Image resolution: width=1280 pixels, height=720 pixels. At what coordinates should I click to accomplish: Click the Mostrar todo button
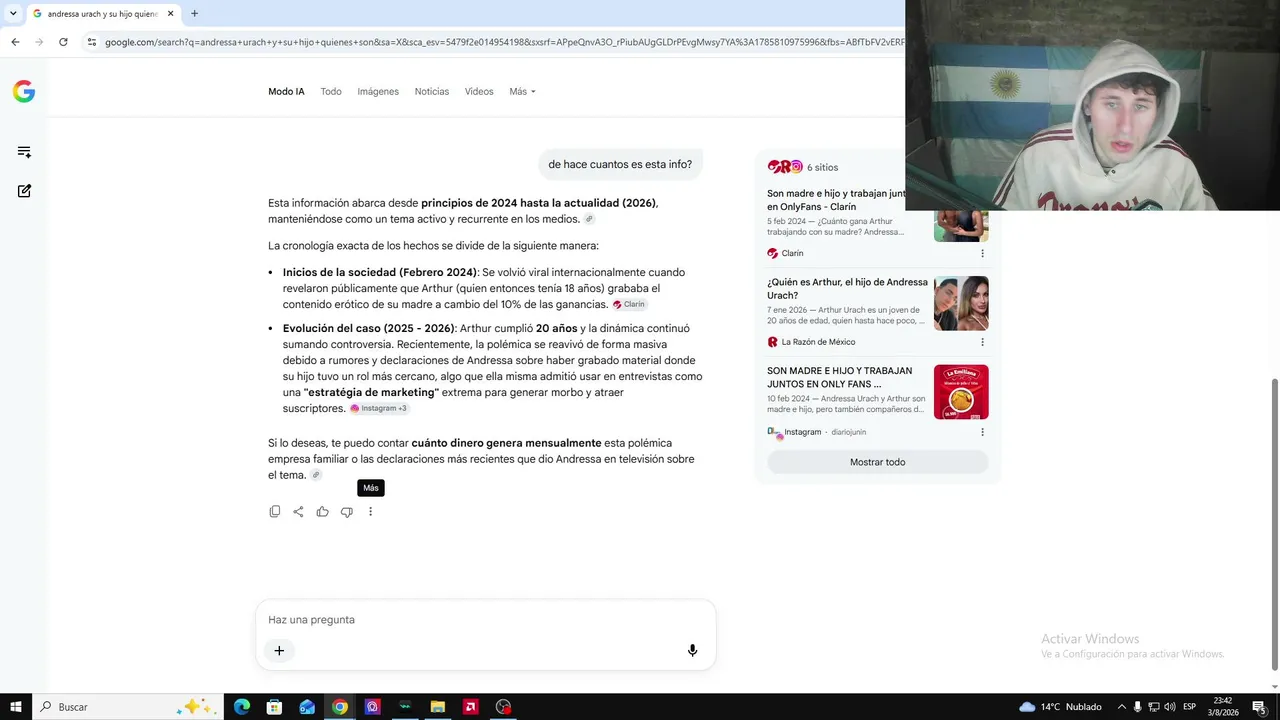coord(877,462)
